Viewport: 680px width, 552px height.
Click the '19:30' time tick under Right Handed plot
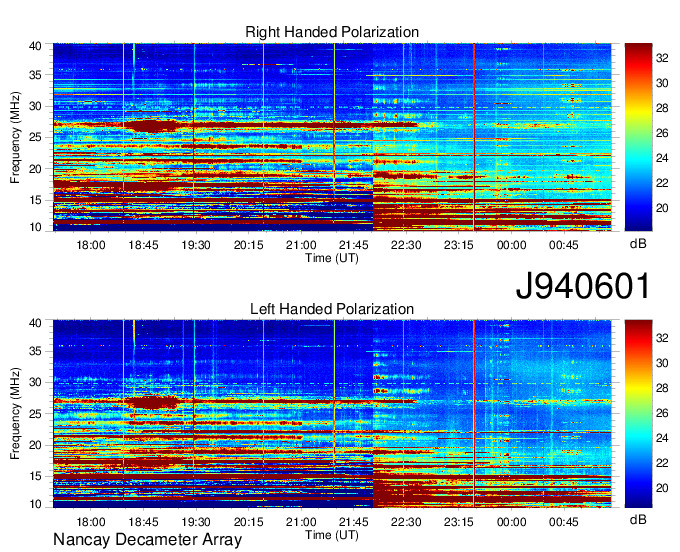[196, 245]
